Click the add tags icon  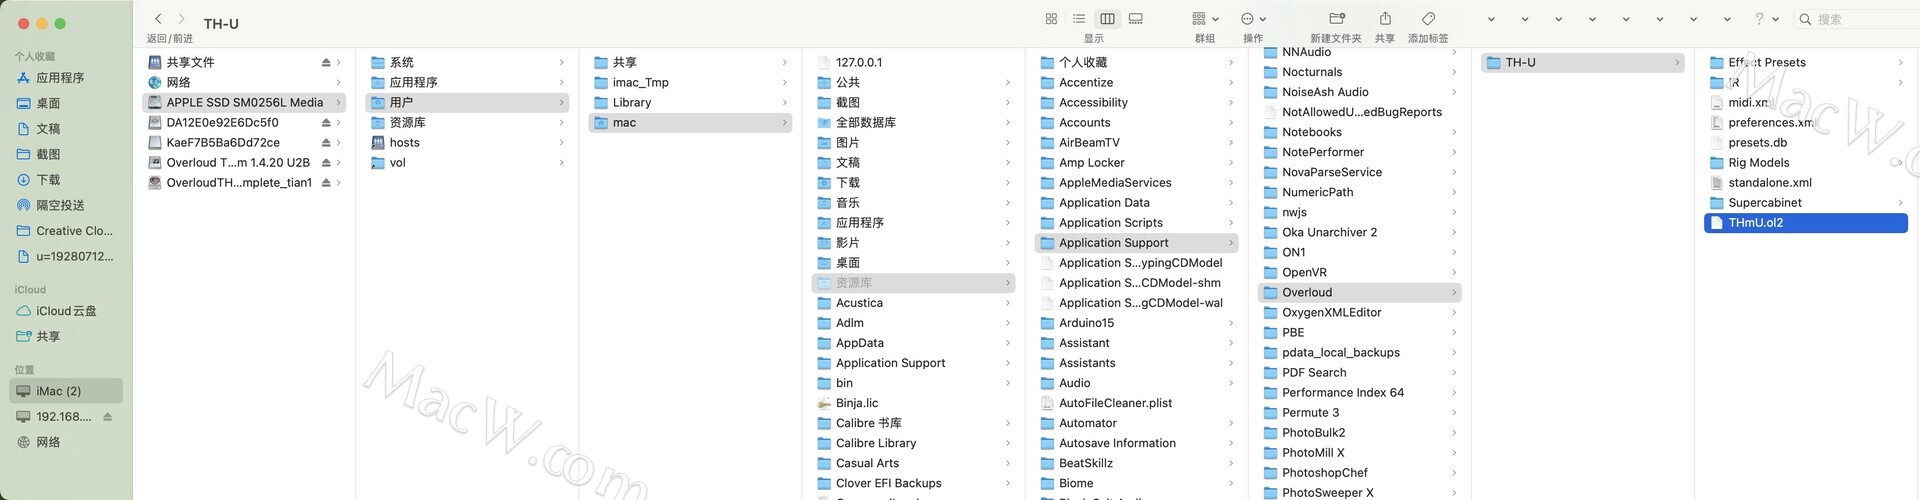[x=1428, y=19]
